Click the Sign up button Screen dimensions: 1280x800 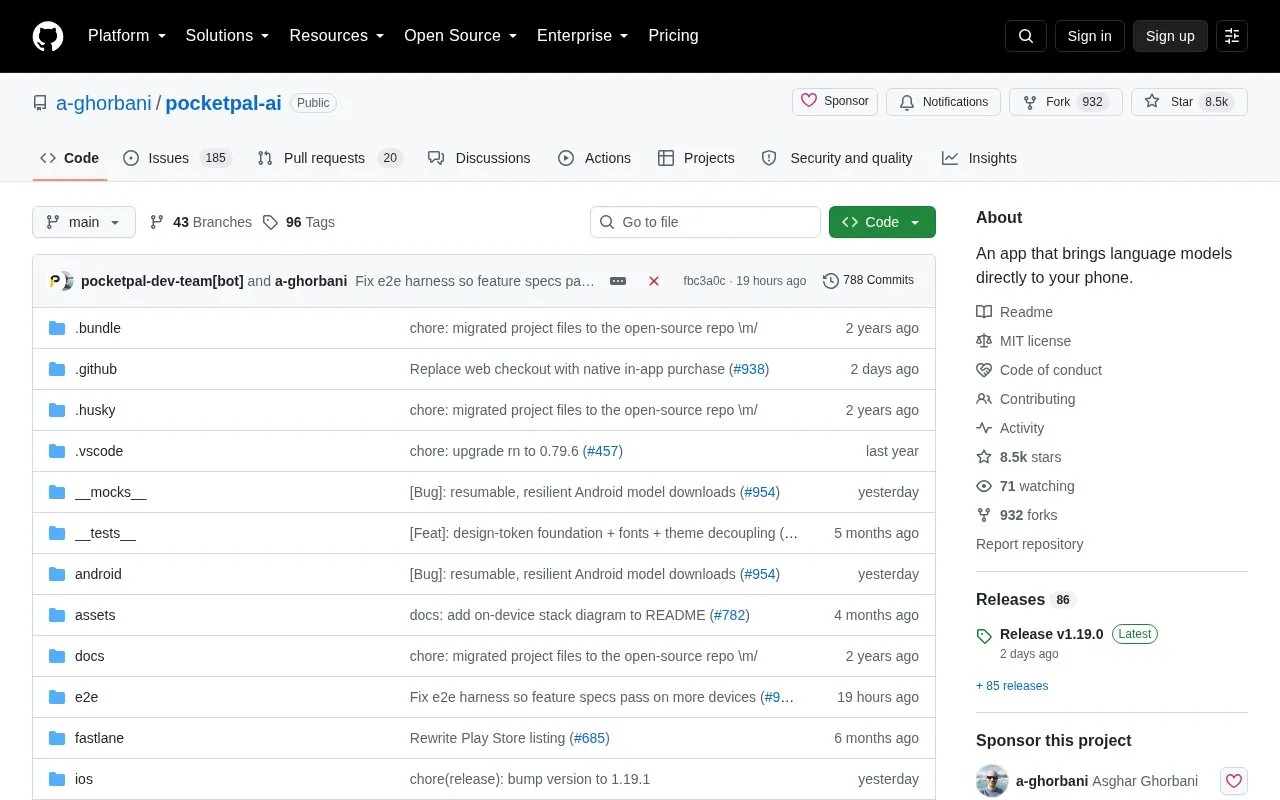click(1170, 36)
